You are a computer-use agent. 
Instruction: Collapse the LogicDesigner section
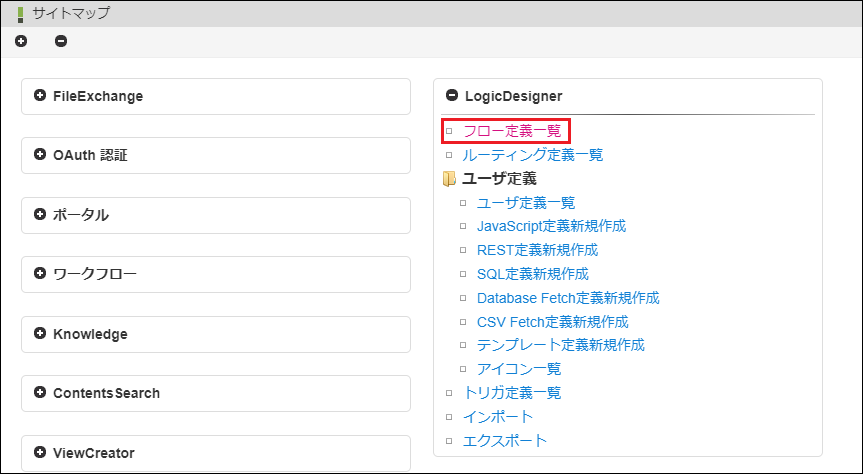click(452, 96)
